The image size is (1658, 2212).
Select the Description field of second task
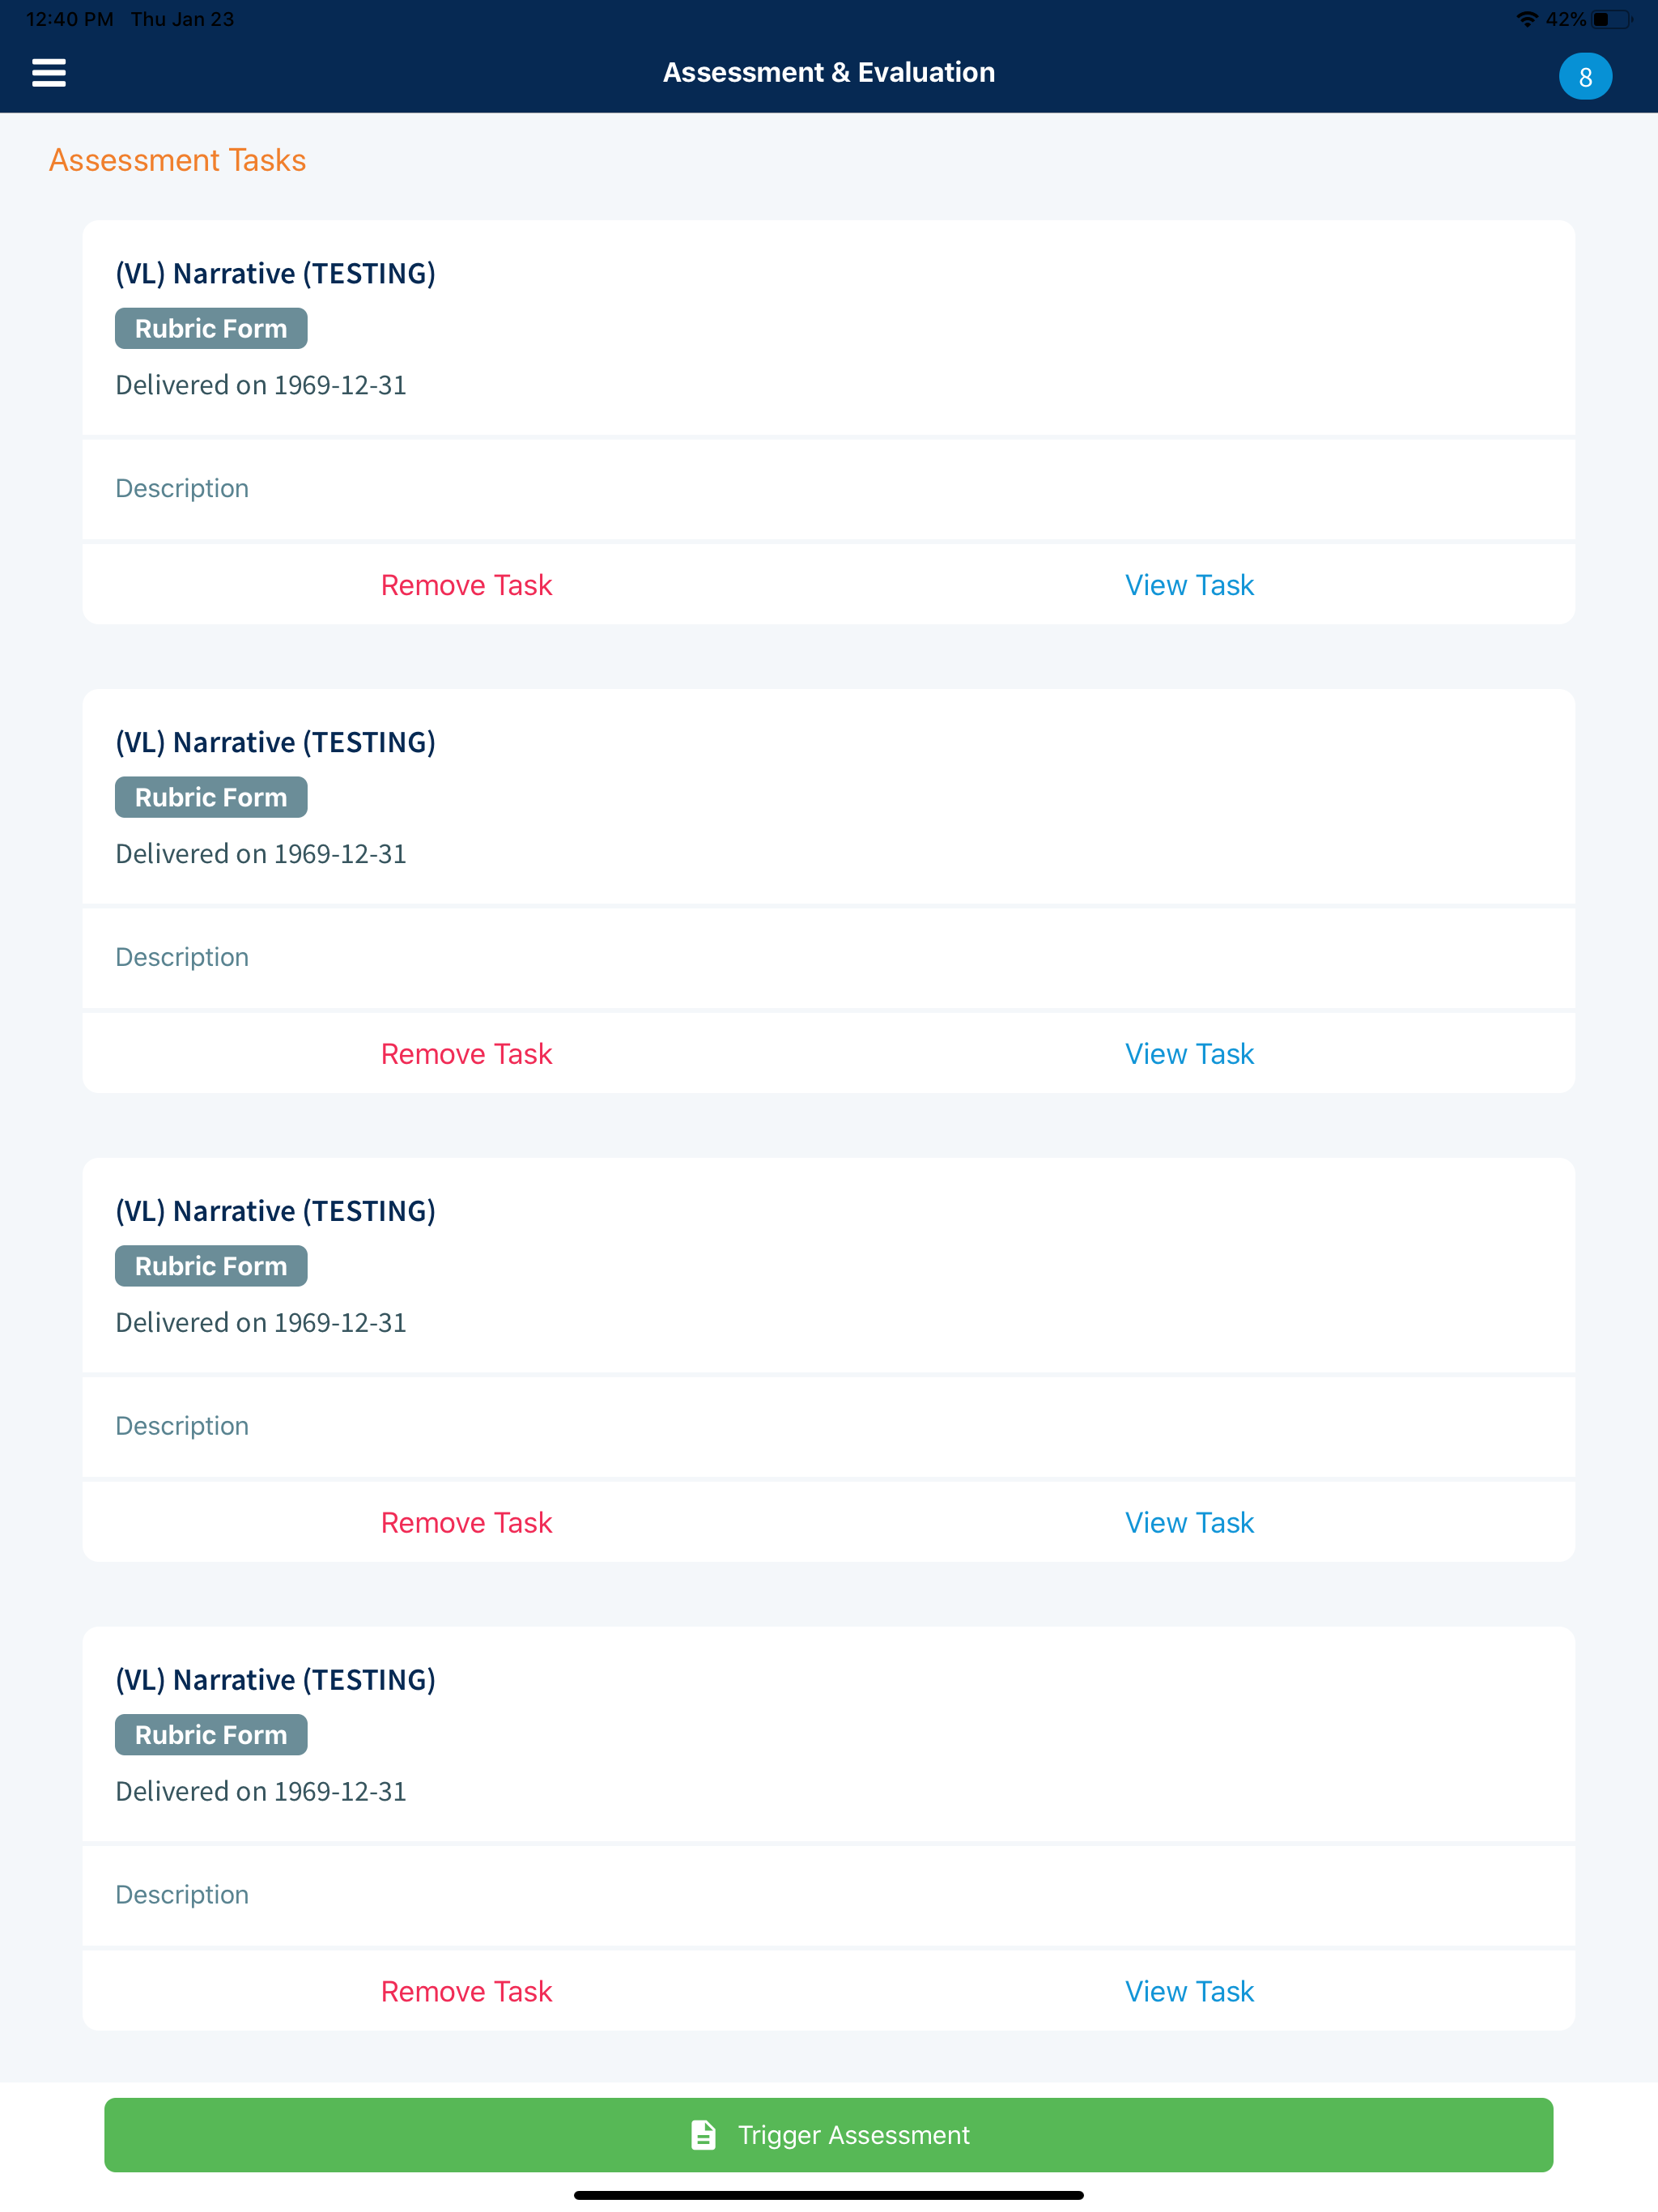pos(828,957)
